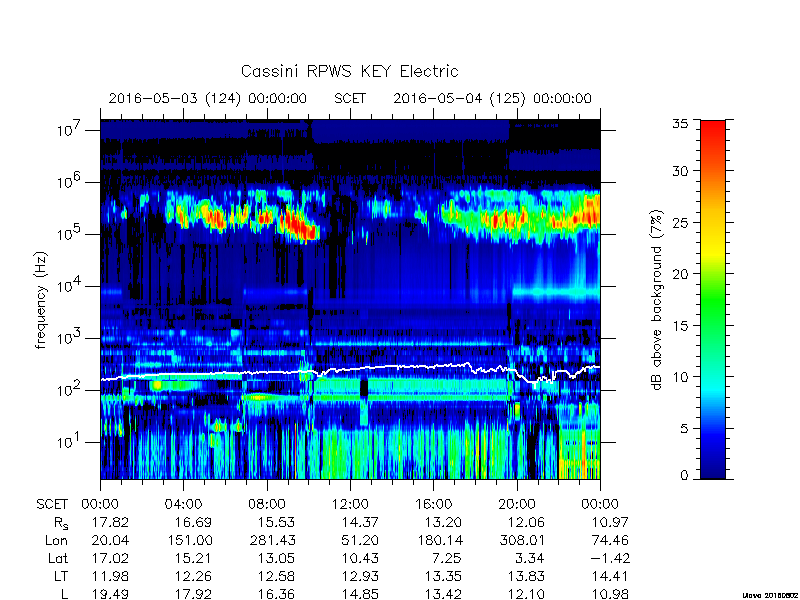This screenshot has height=600, width=800.
Task: Click Lon value 20.04
Action: 110,540
